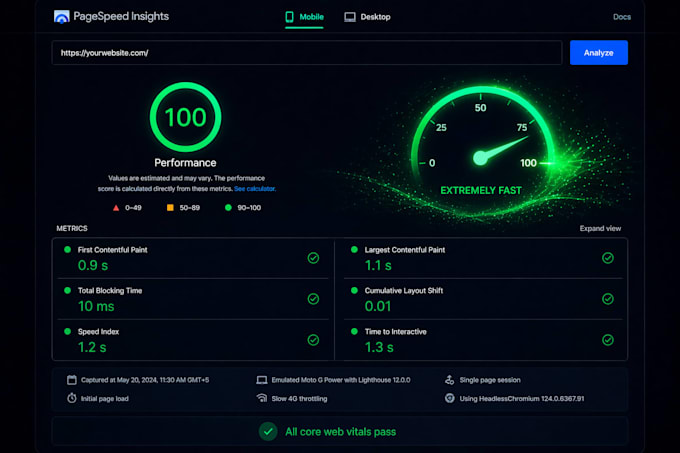Click the Mobile phone icon in the tab

pos(289,17)
